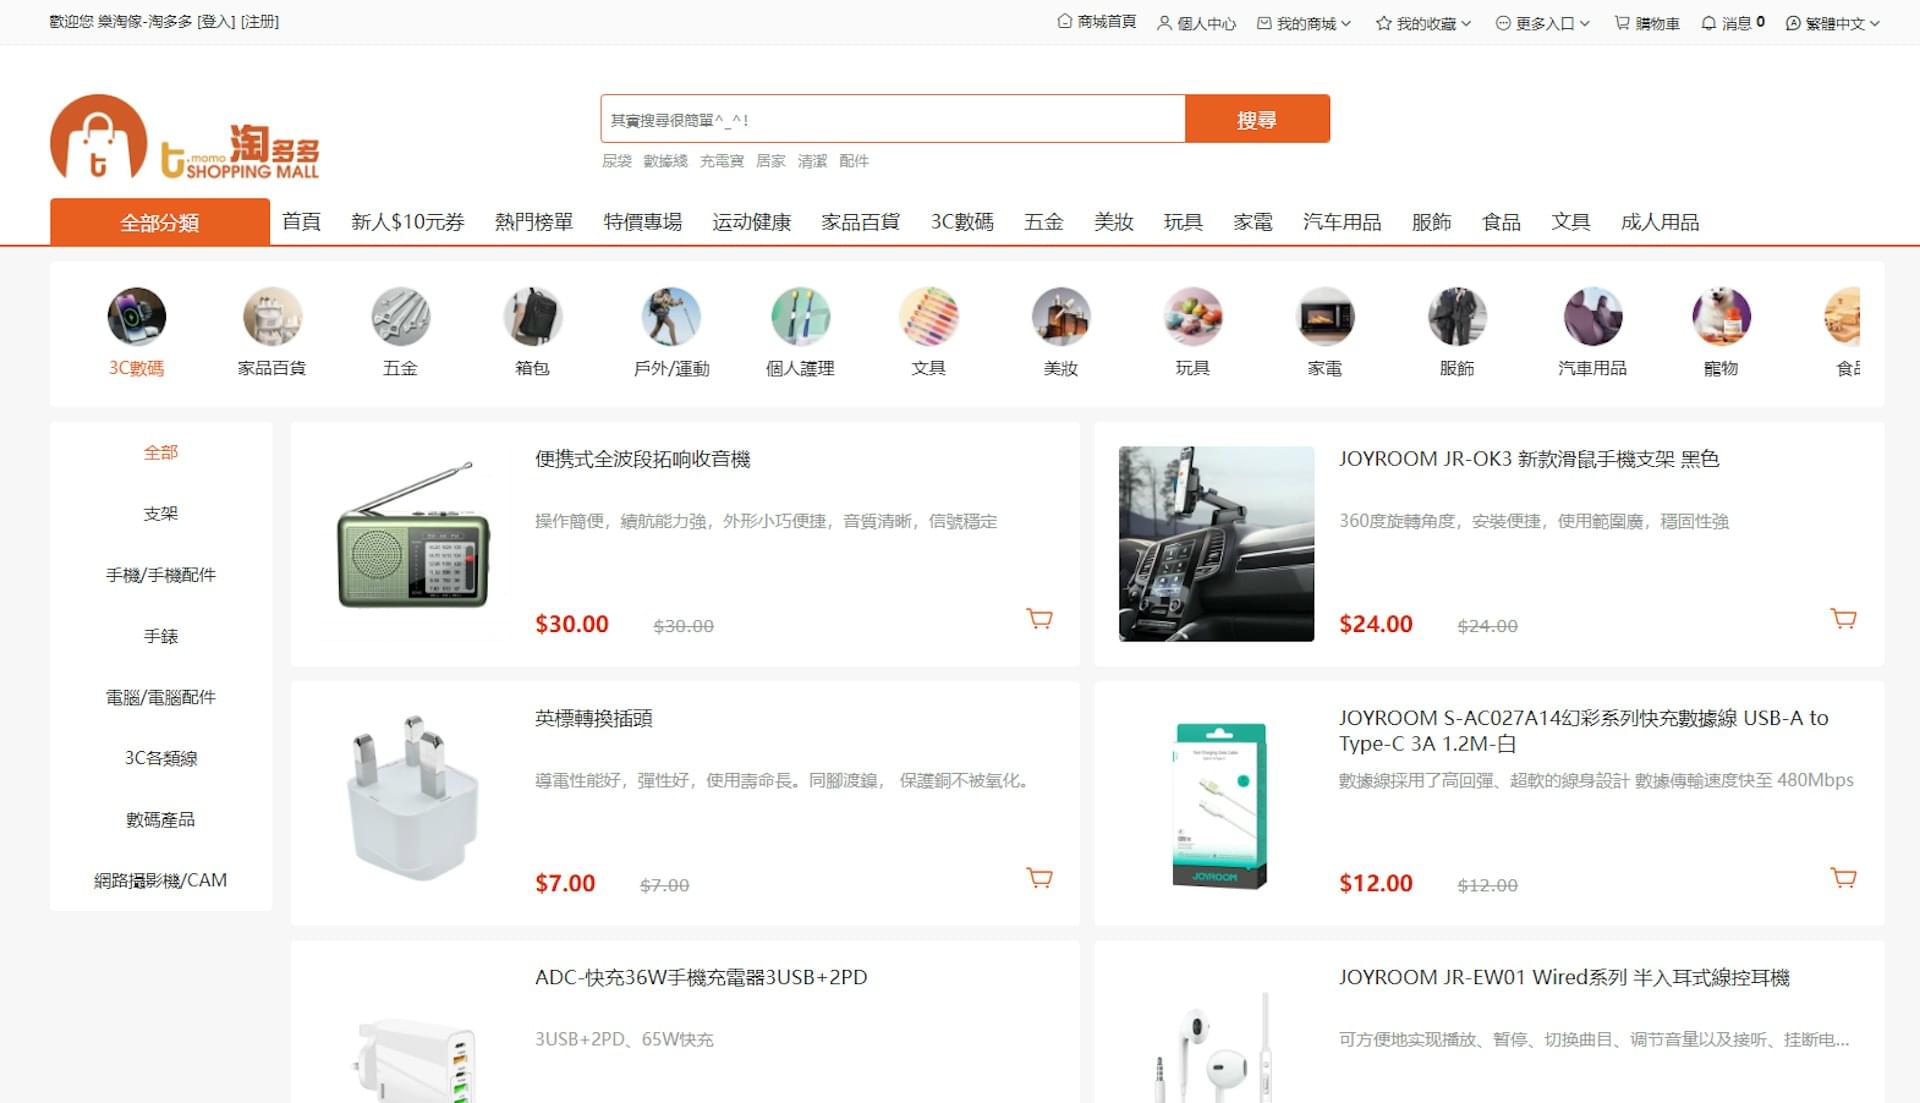Open the 家電 round category icon
Screen dimensions: 1920x1103
(1325, 317)
